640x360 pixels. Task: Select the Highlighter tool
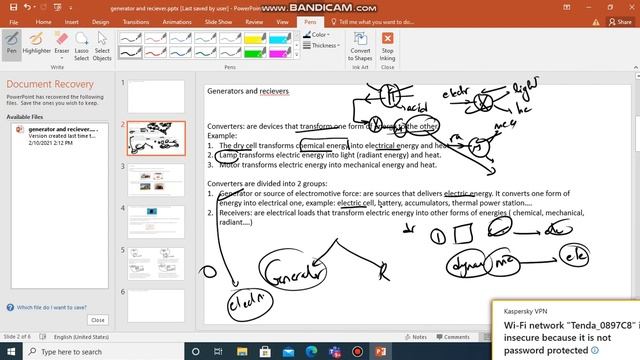[36, 44]
